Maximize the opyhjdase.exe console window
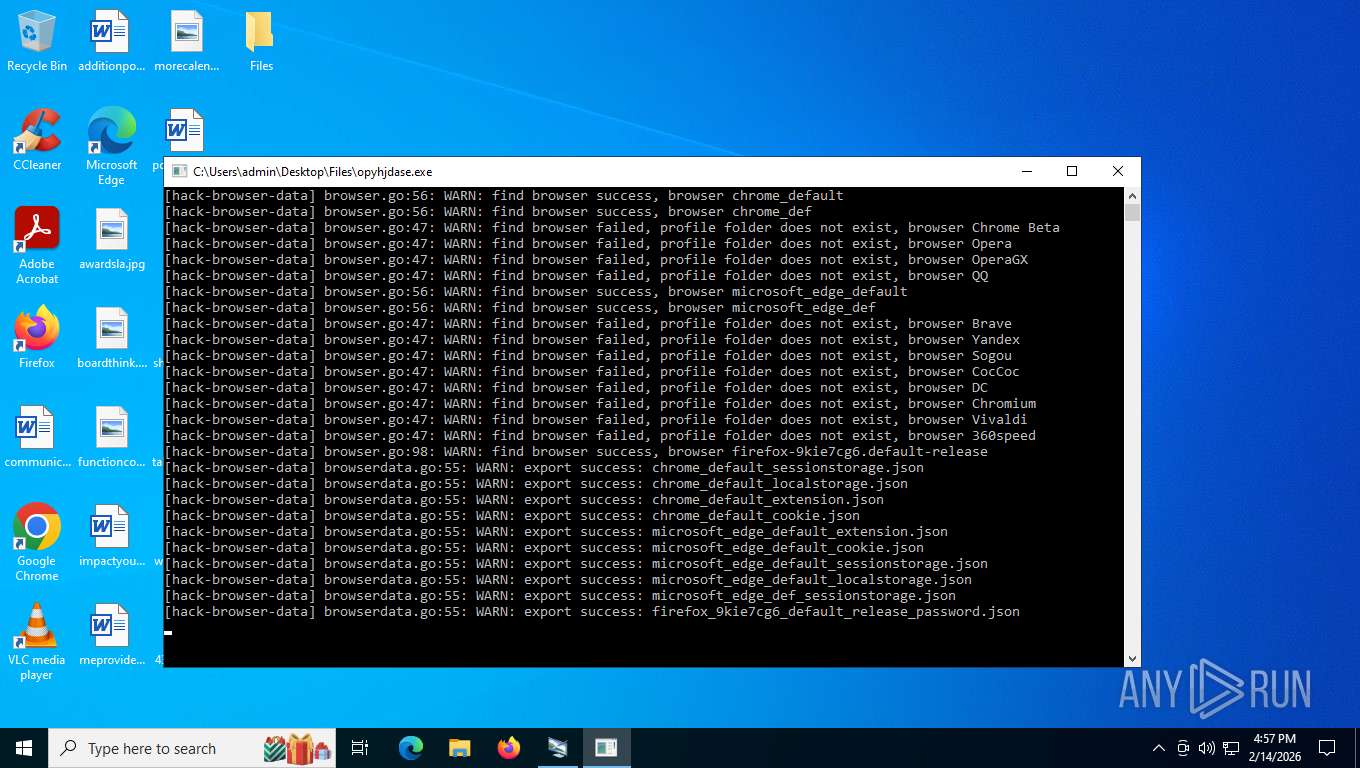The image size is (1360, 768). tap(1072, 171)
